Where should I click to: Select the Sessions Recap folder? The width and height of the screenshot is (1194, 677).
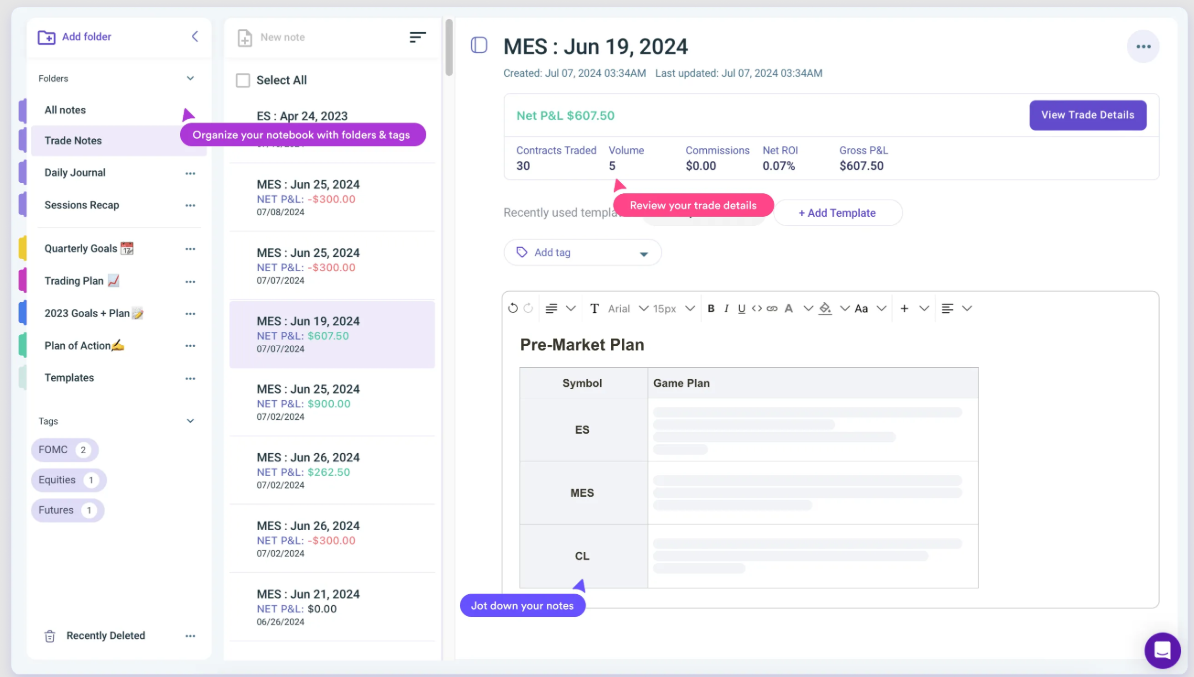pyautogui.click(x=81, y=205)
